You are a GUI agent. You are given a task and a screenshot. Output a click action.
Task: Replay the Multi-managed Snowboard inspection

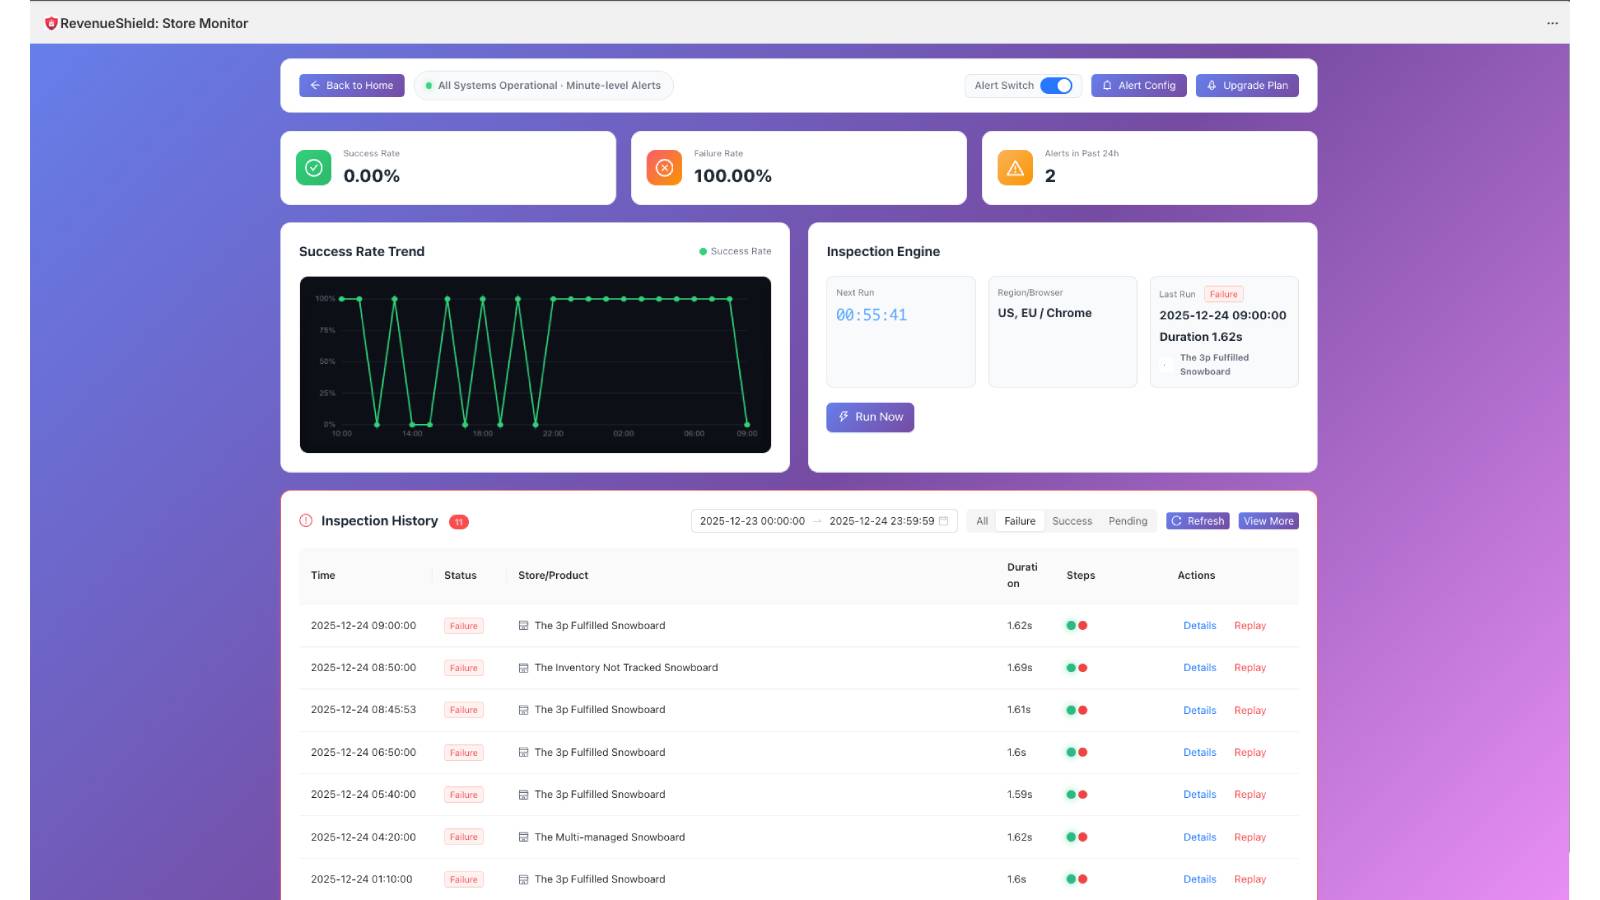point(1249,838)
